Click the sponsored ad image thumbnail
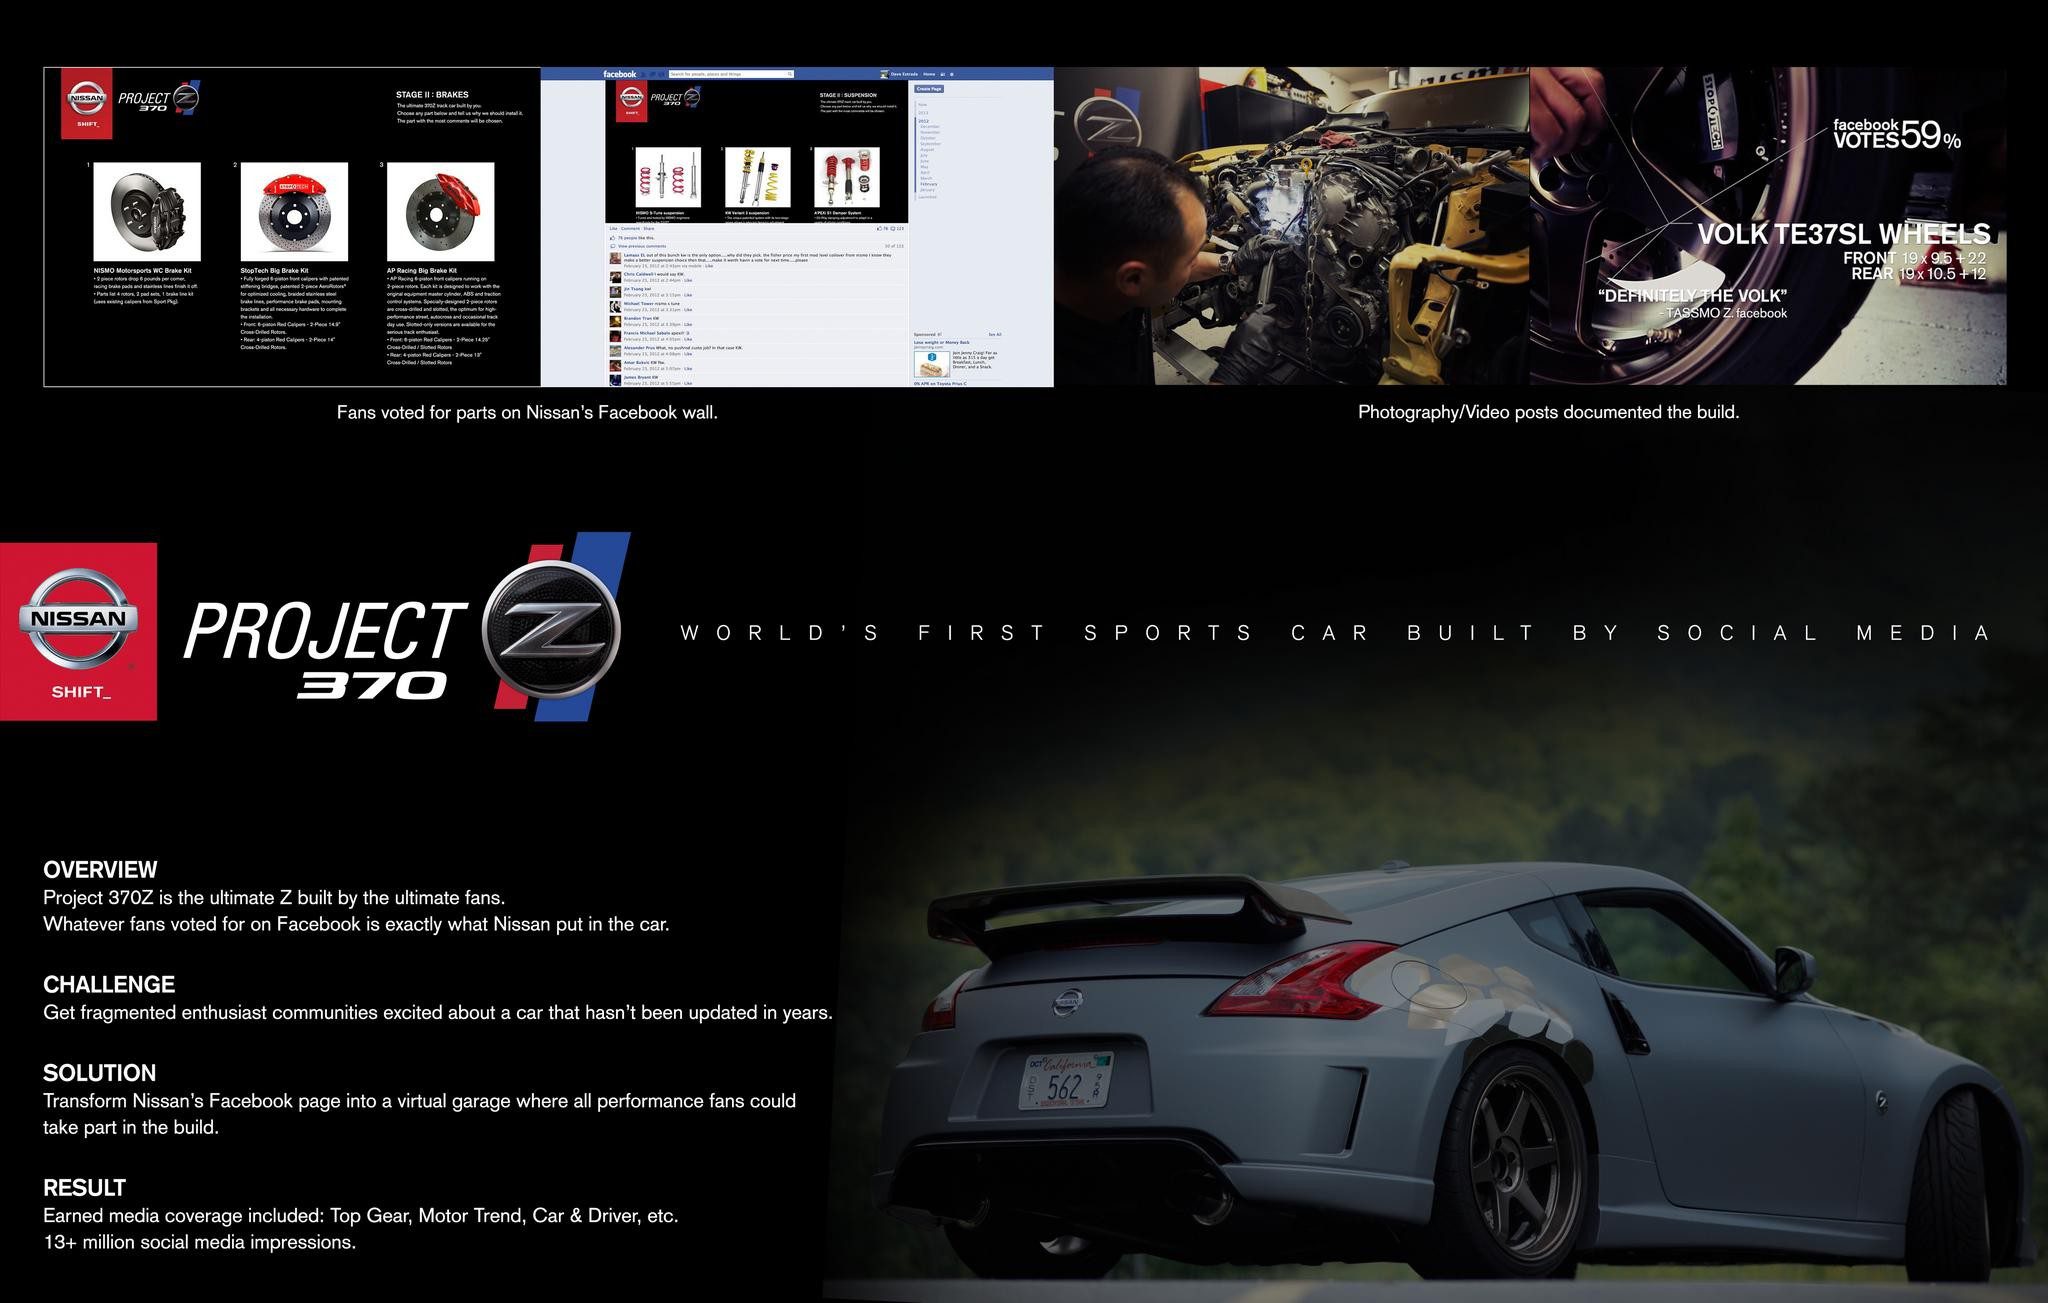2048x1303 pixels. point(932,364)
